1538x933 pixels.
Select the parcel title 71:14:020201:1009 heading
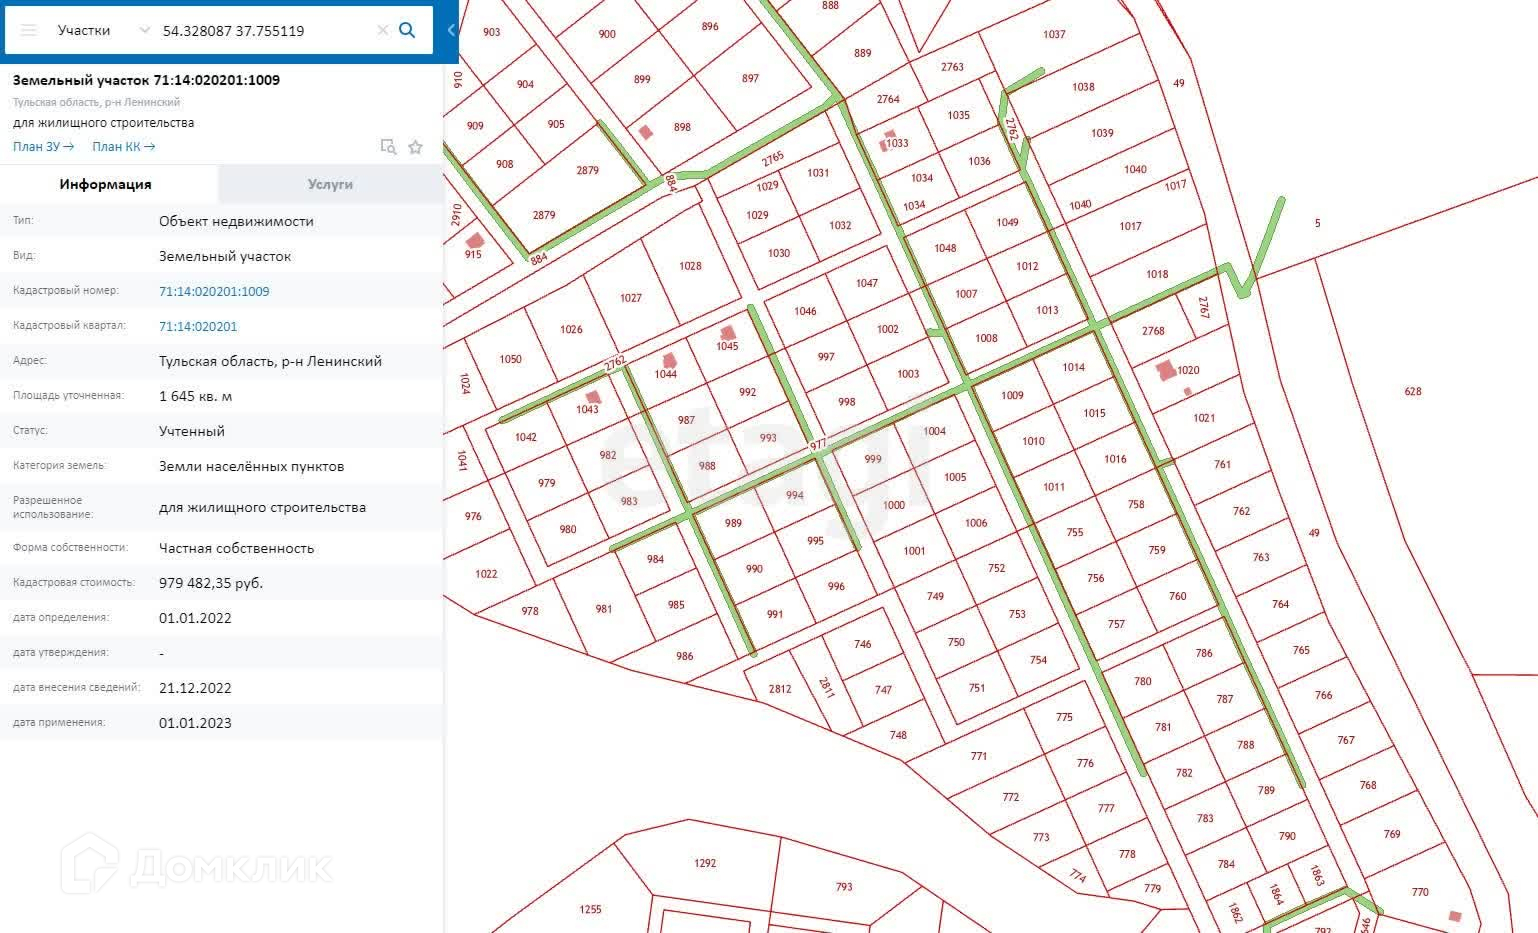tap(146, 80)
